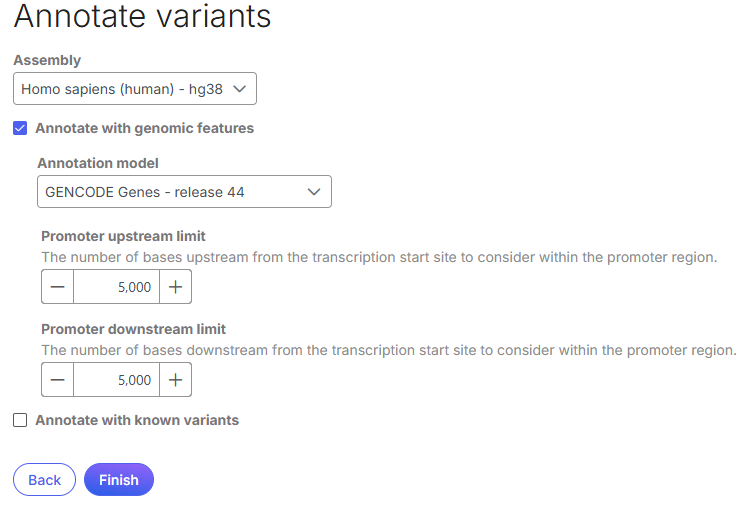Expand the GENCODE Genes annotation model dropdown

[184, 191]
